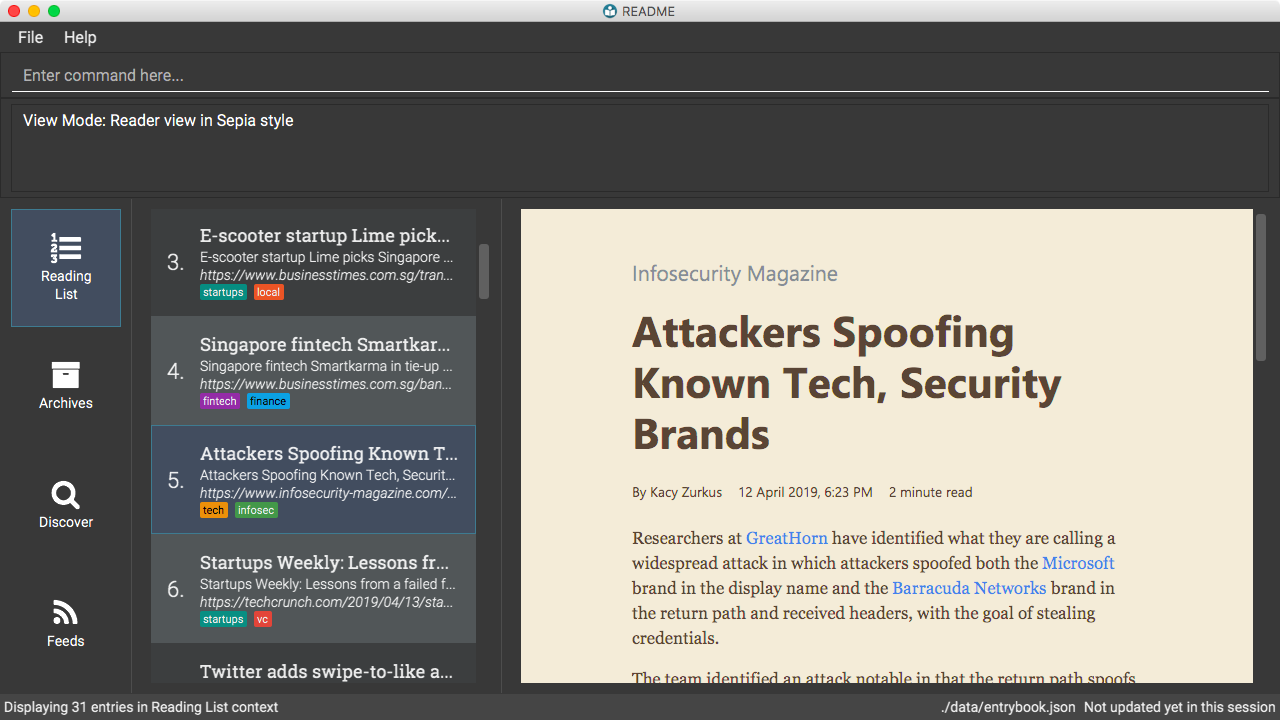Click the 'startups' tag on entry 3

click(x=223, y=292)
